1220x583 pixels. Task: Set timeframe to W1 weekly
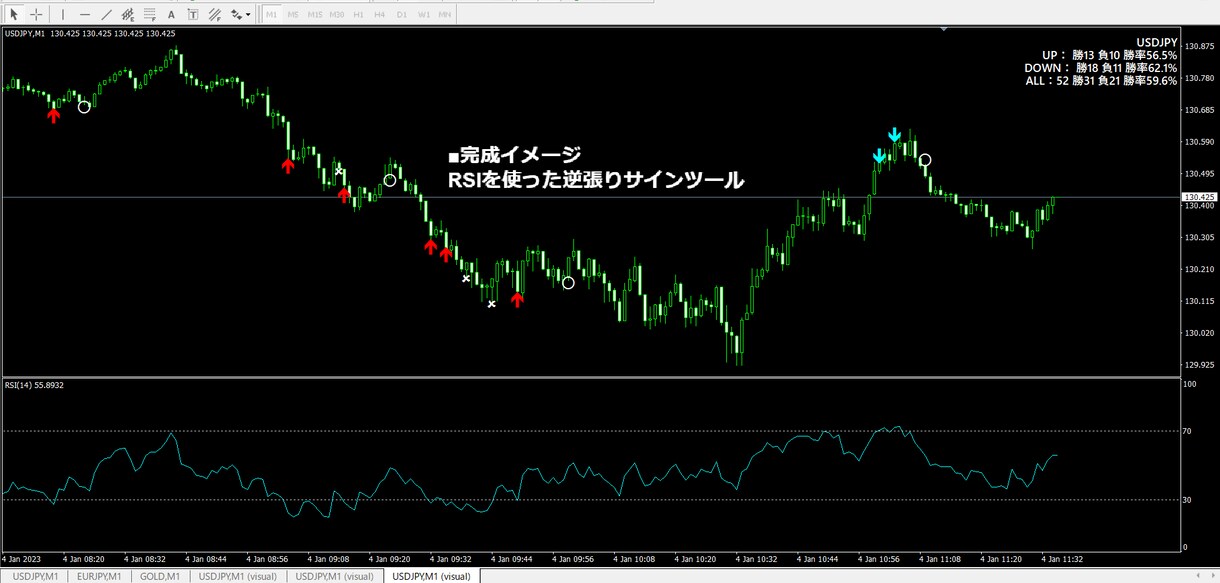point(424,15)
